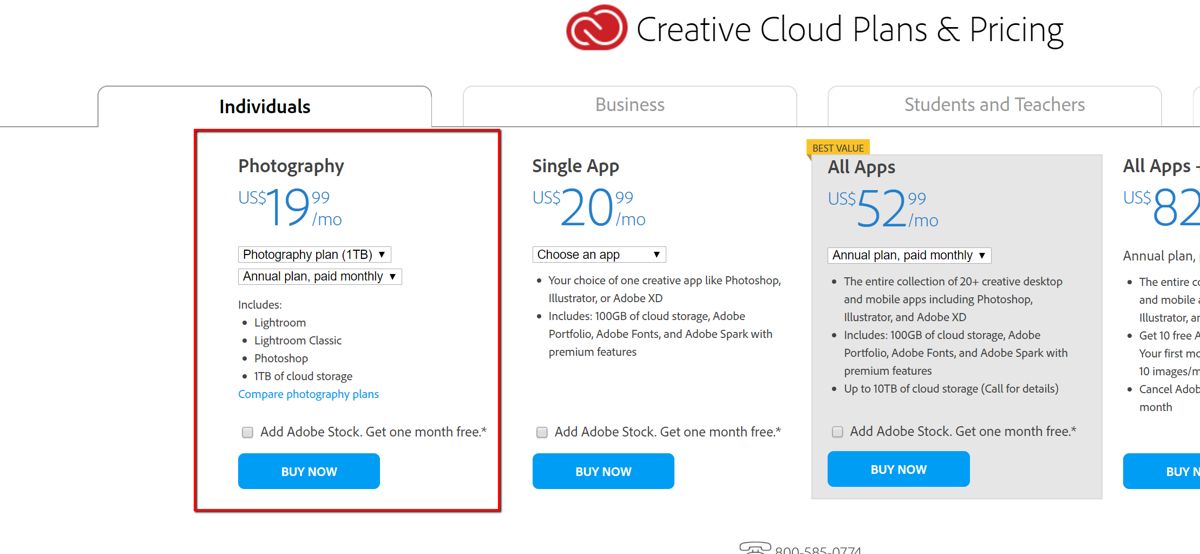Check Add Adobe Stock for All Apps plan

point(837,432)
